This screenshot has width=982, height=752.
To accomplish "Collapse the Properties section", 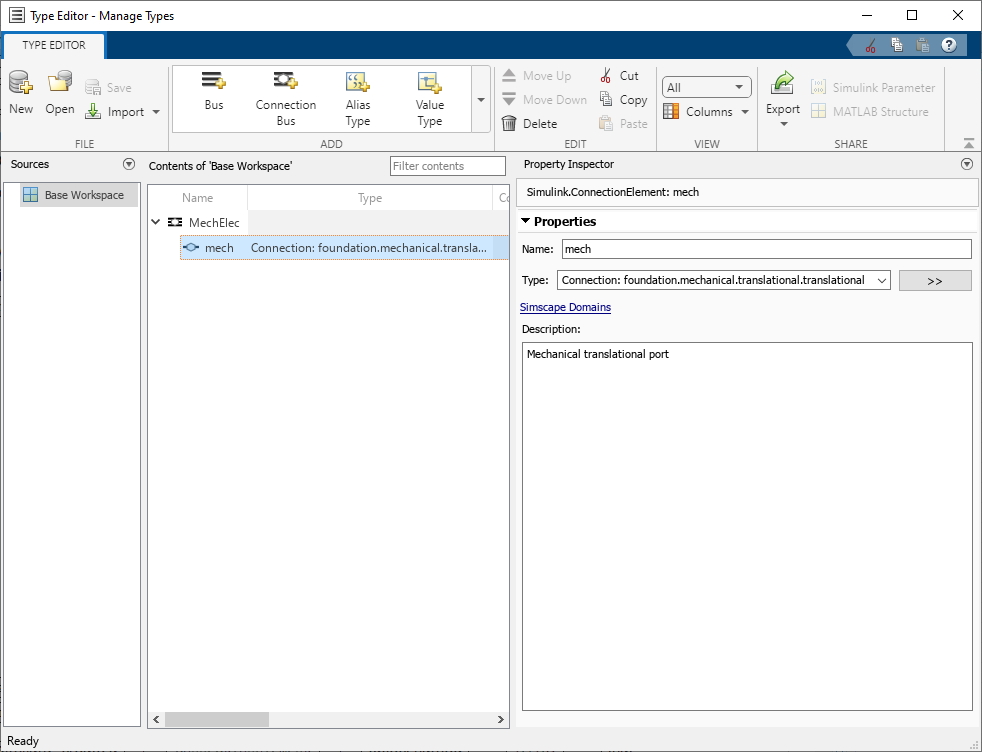I will [525, 221].
